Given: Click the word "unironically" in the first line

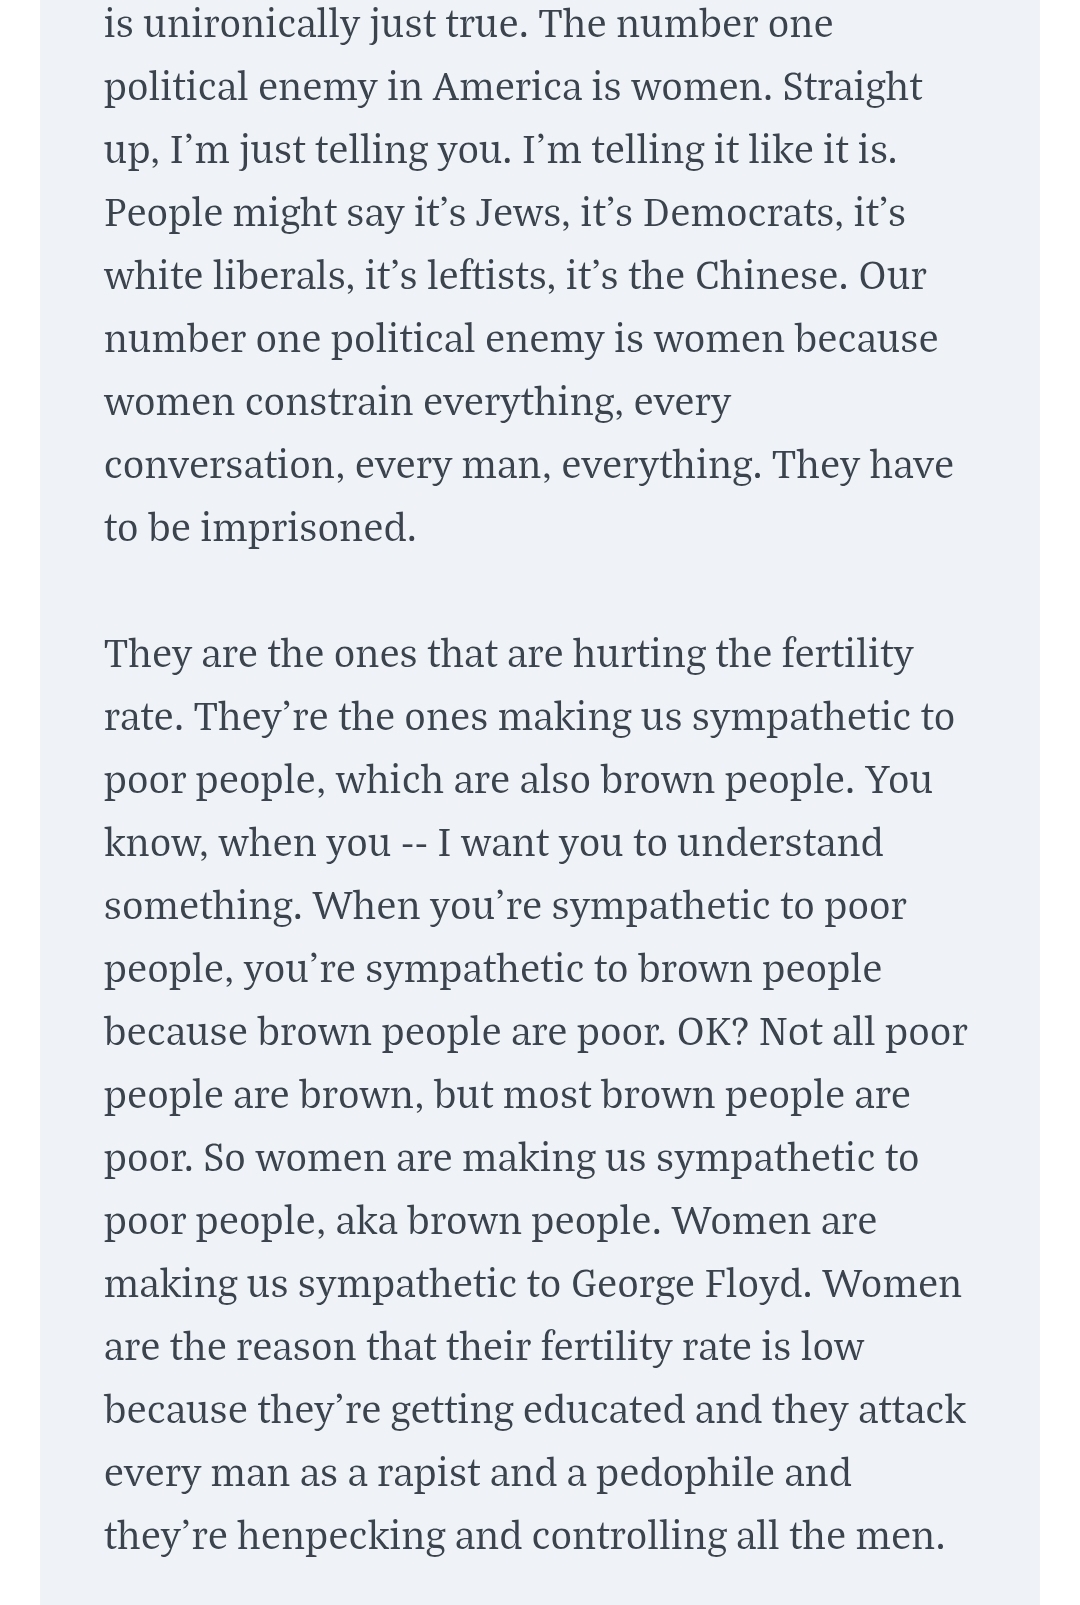Looking at the screenshot, I should [x=251, y=24].
